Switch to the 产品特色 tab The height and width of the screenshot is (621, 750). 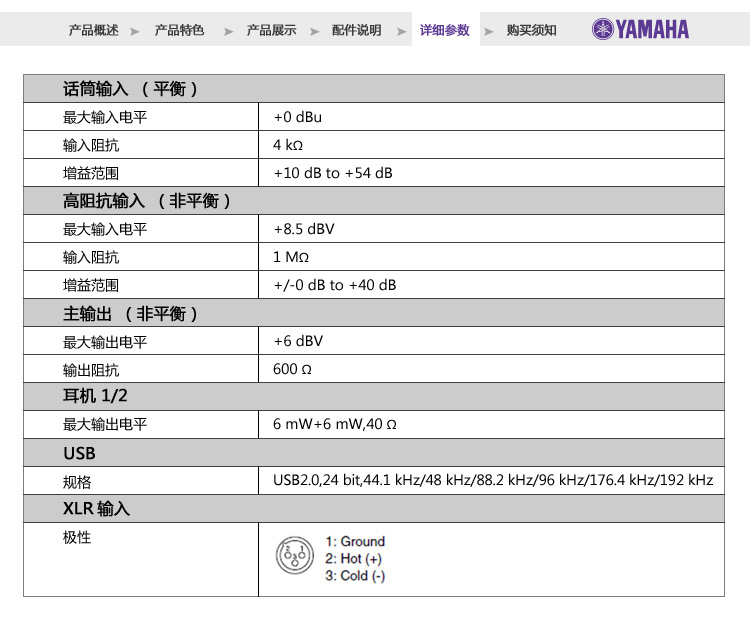click(179, 30)
